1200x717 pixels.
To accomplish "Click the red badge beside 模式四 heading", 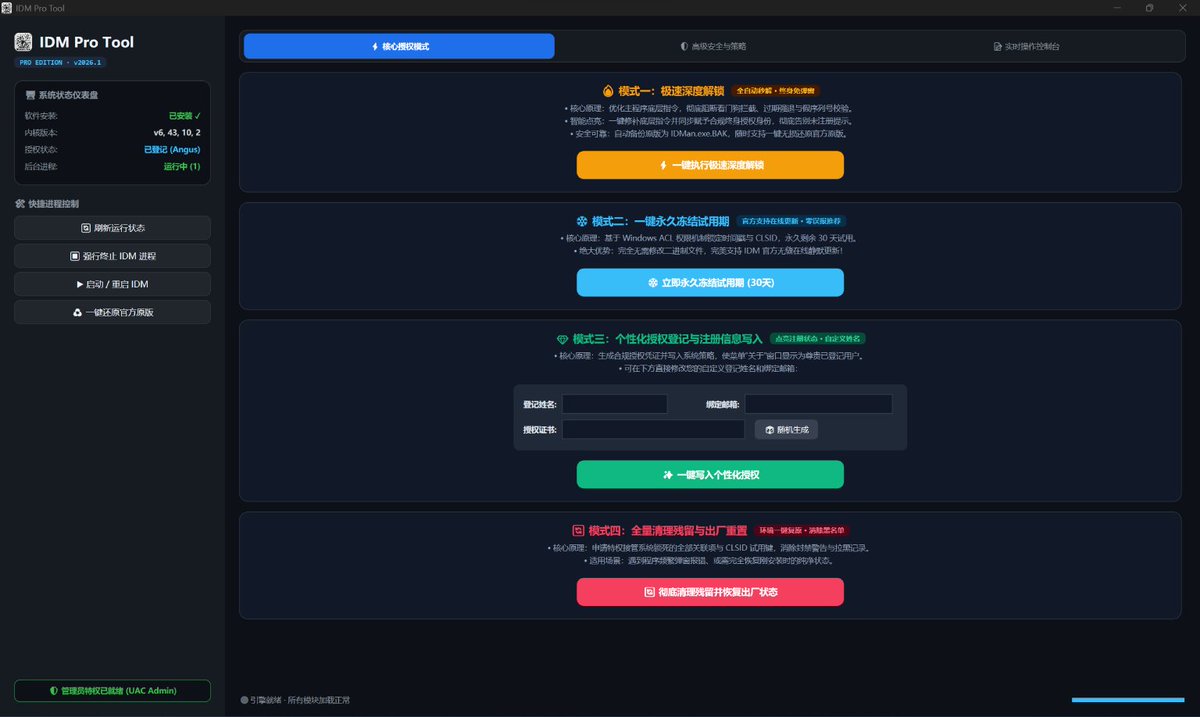I will click(x=804, y=531).
